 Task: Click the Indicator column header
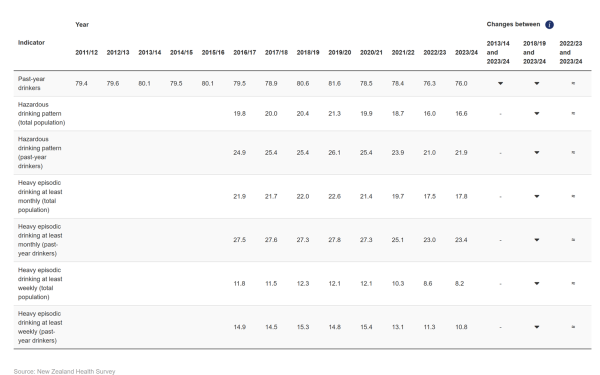click(x=31, y=42)
